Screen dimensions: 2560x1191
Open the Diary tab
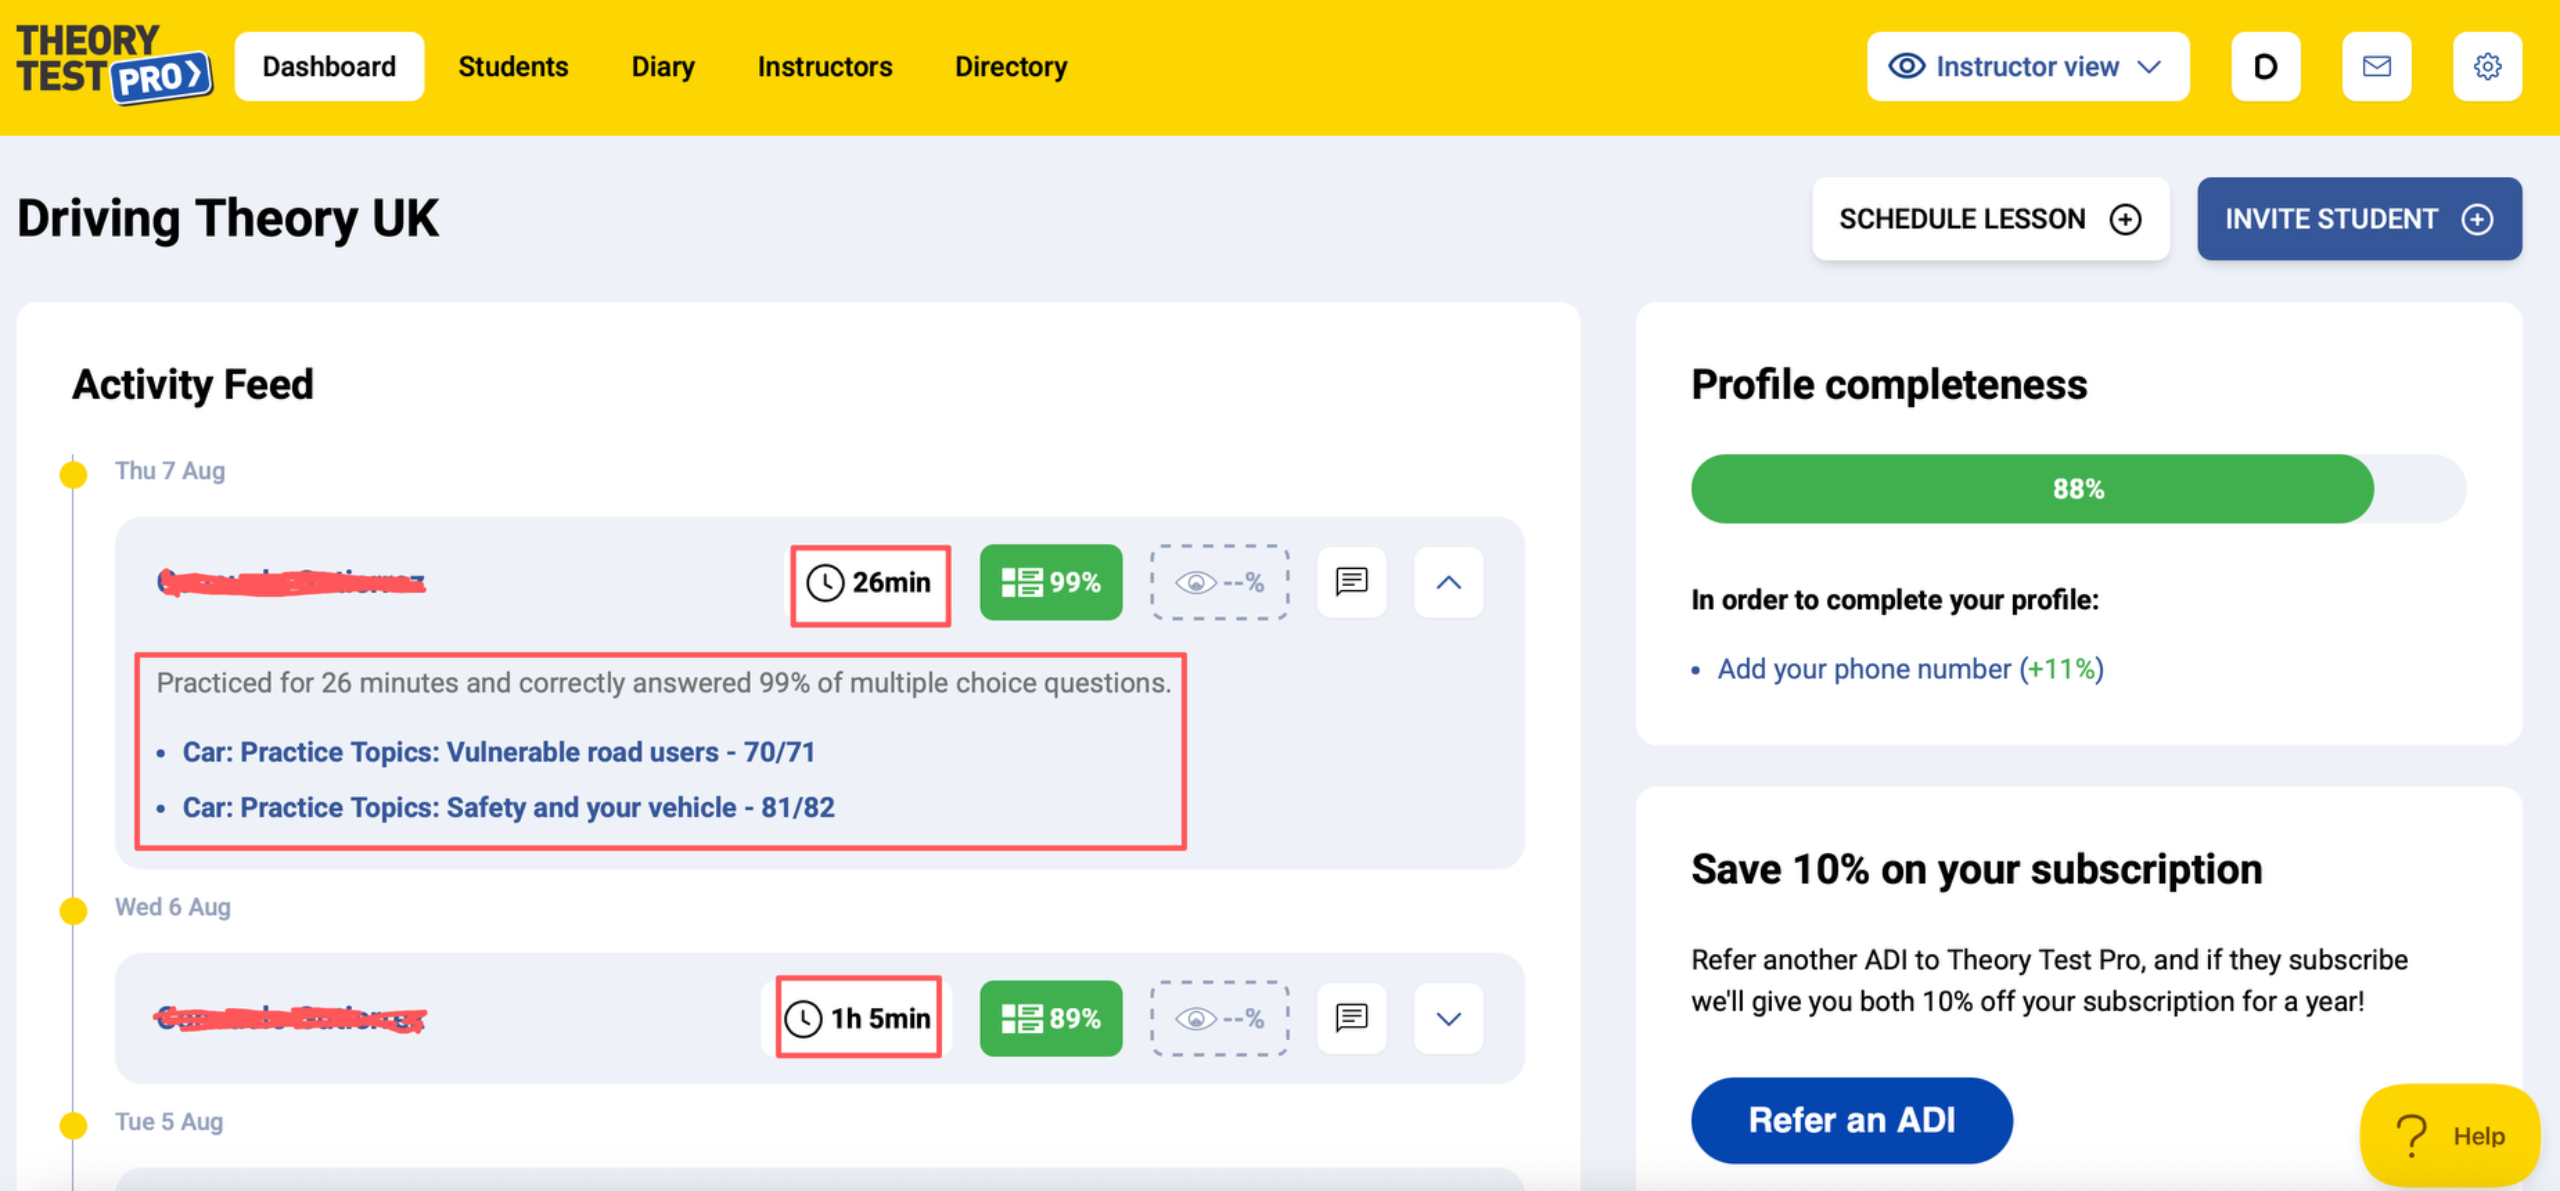click(x=662, y=66)
